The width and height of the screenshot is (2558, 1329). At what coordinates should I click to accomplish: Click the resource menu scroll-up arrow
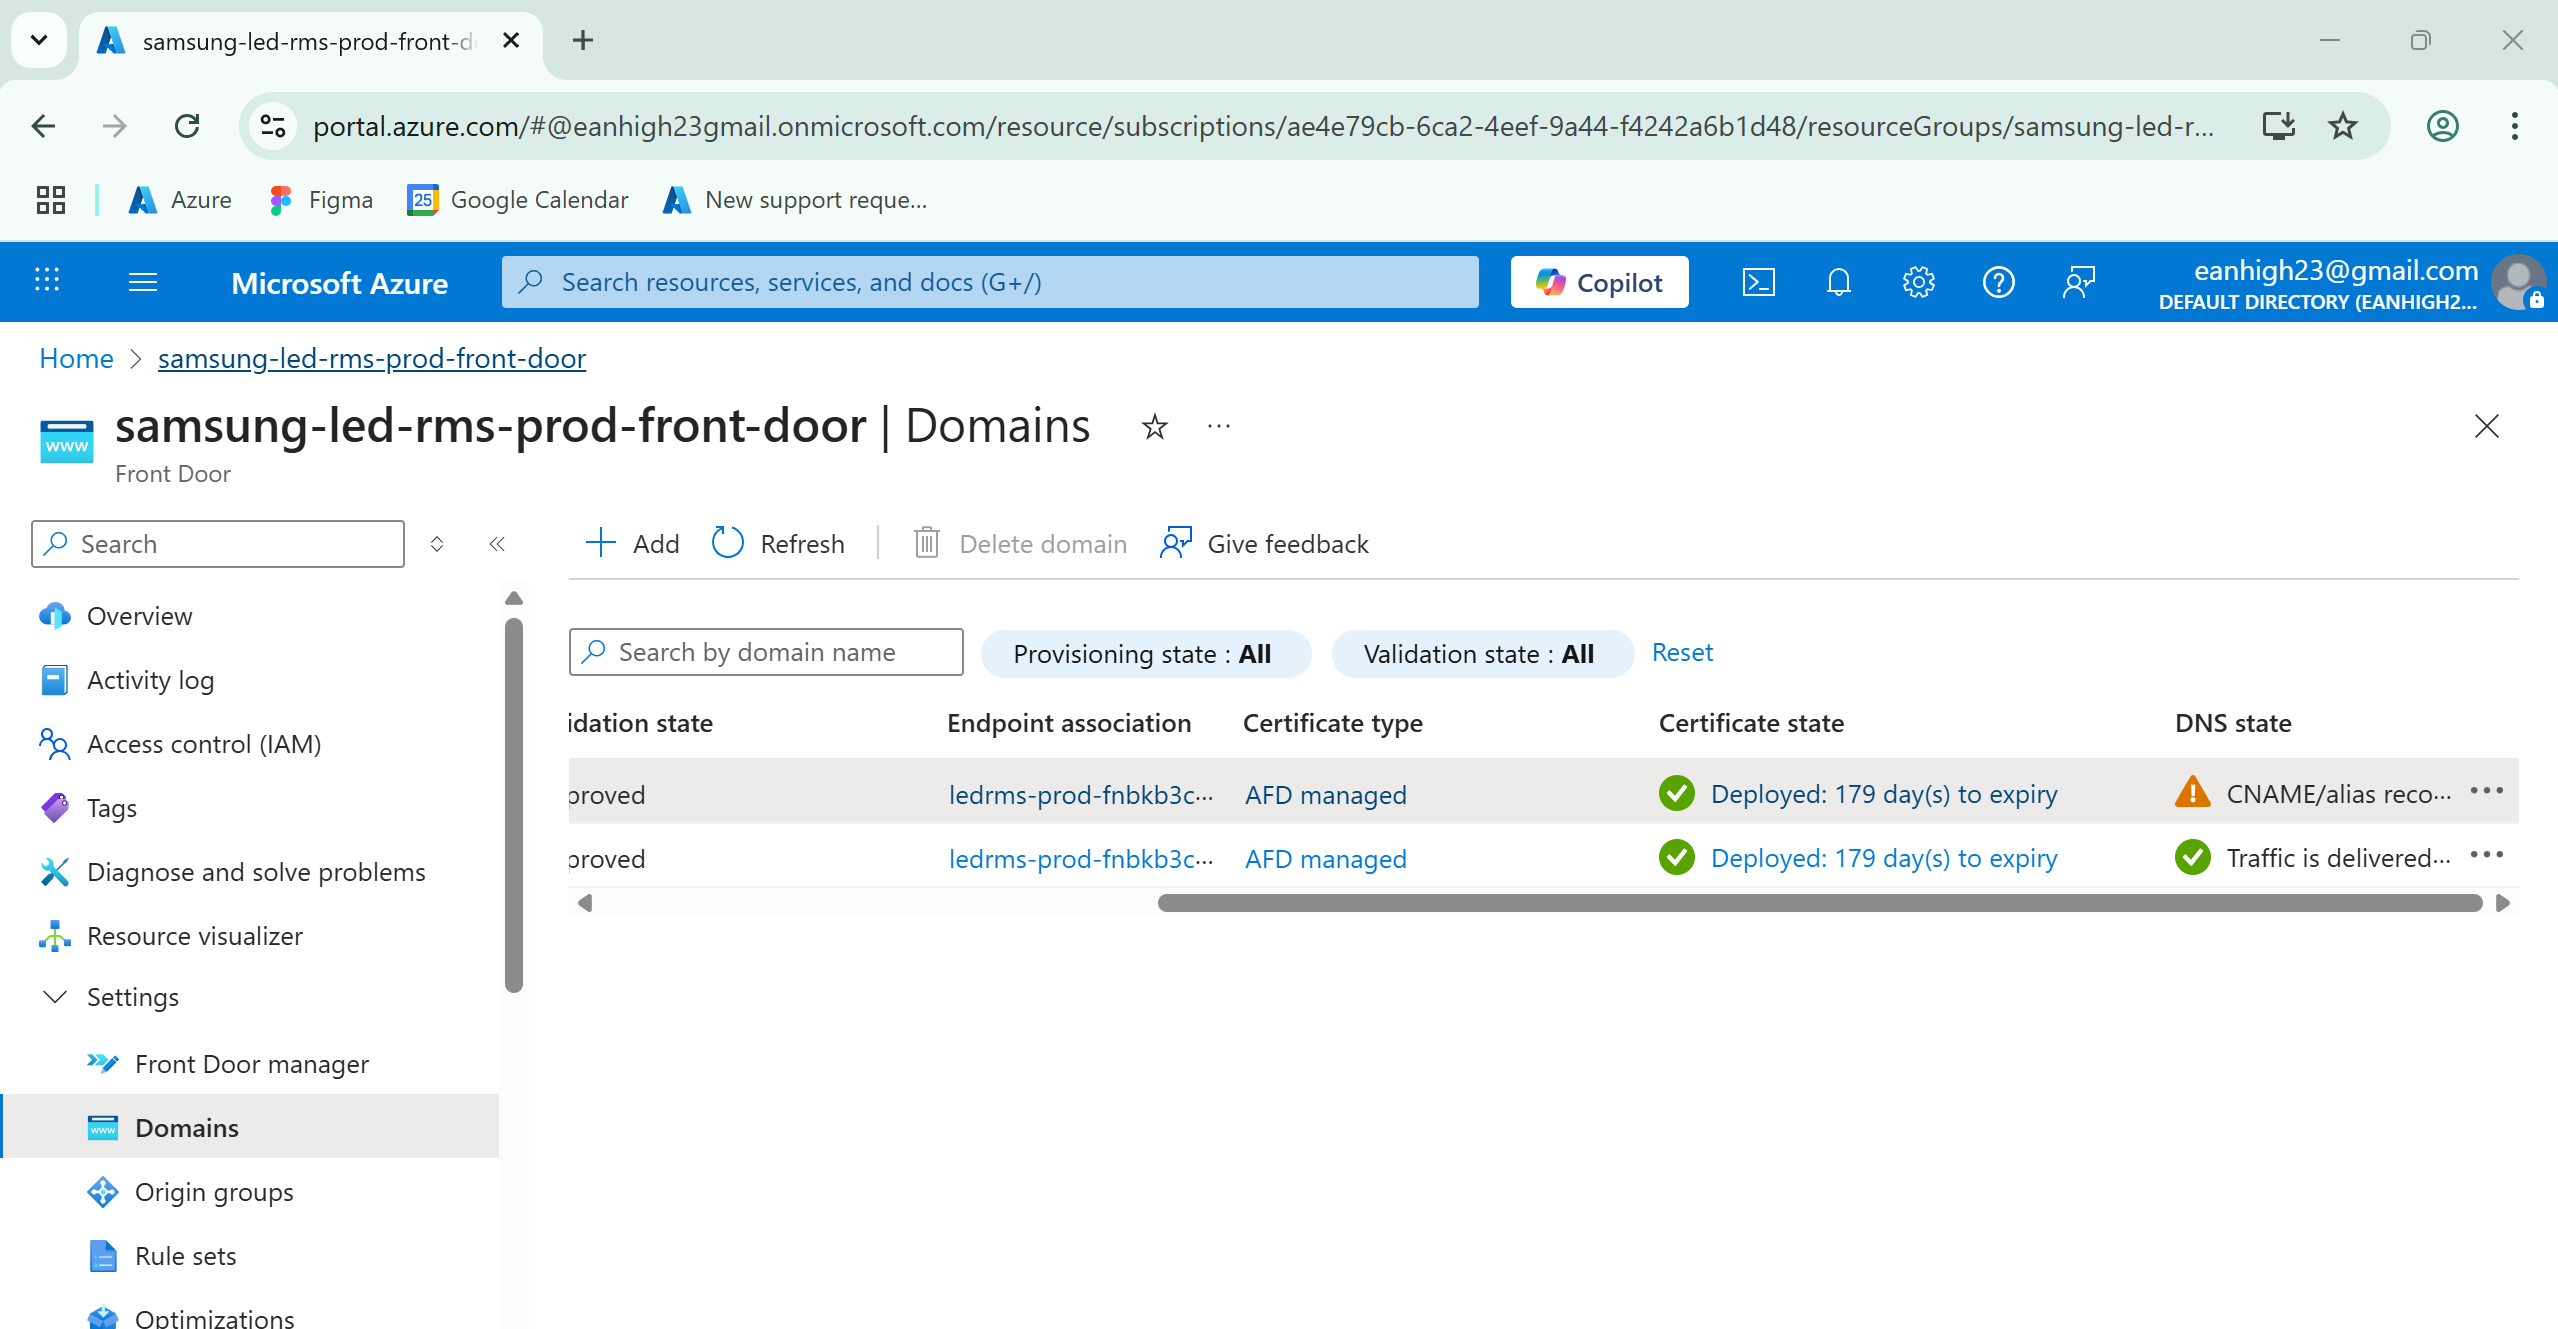coord(514,598)
